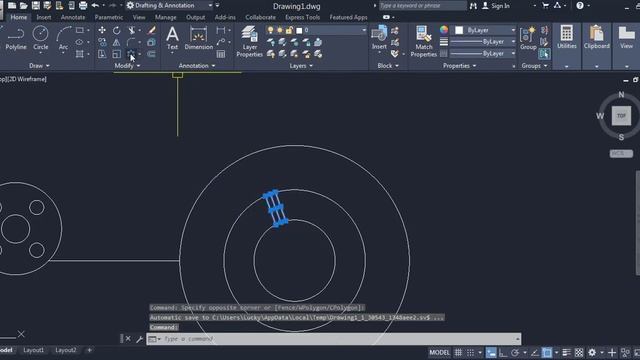
Task: Open the object color ByLayer swatch dropdown
Action: 486,30
